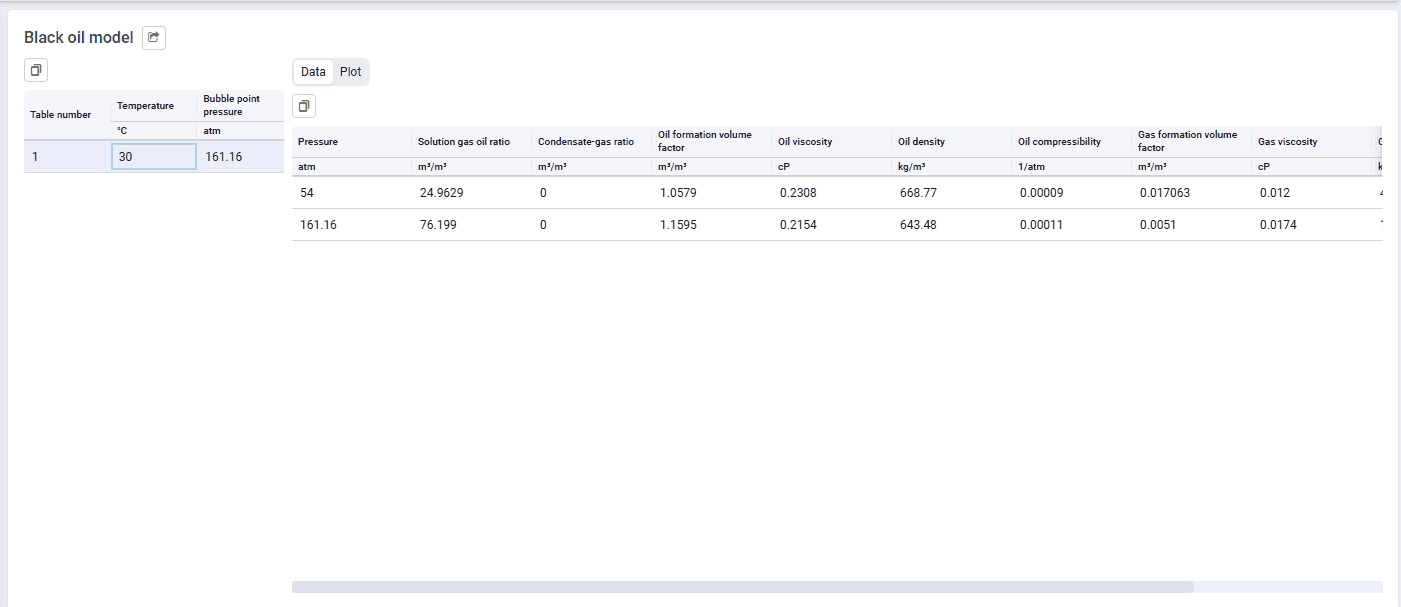Viewport: 1401px width, 607px height.
Task: Click the Temperature column header
Action: click(154, 106)
